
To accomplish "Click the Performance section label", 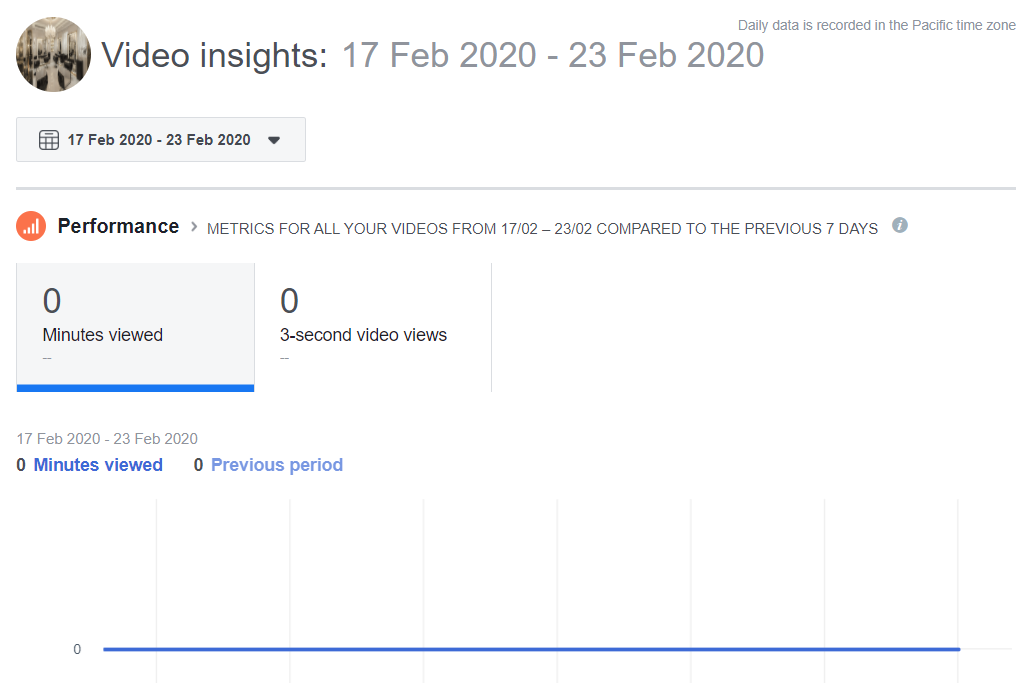I will [118, 226].
